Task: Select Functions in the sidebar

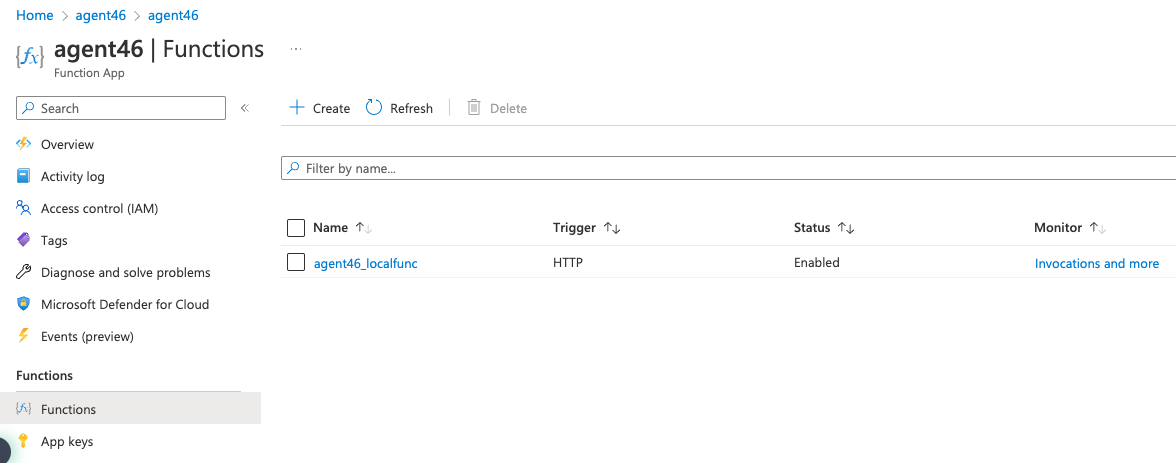Action: 130,409
